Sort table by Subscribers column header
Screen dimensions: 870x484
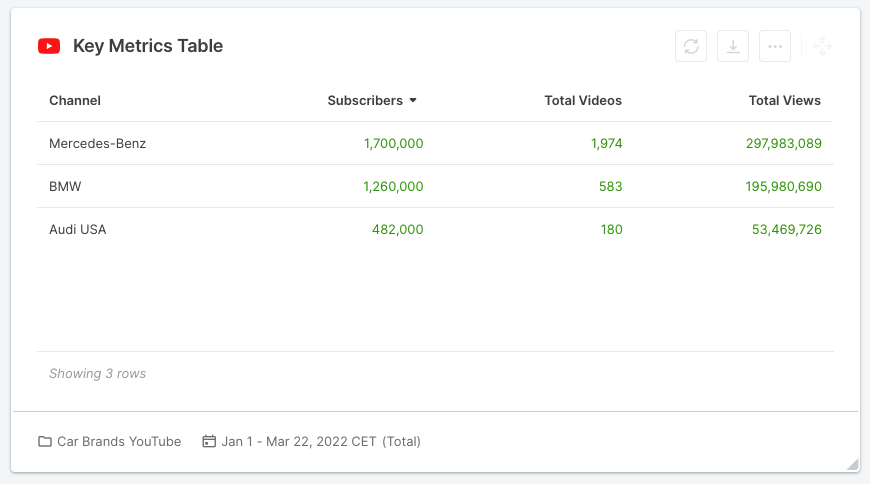pos(365,100)
